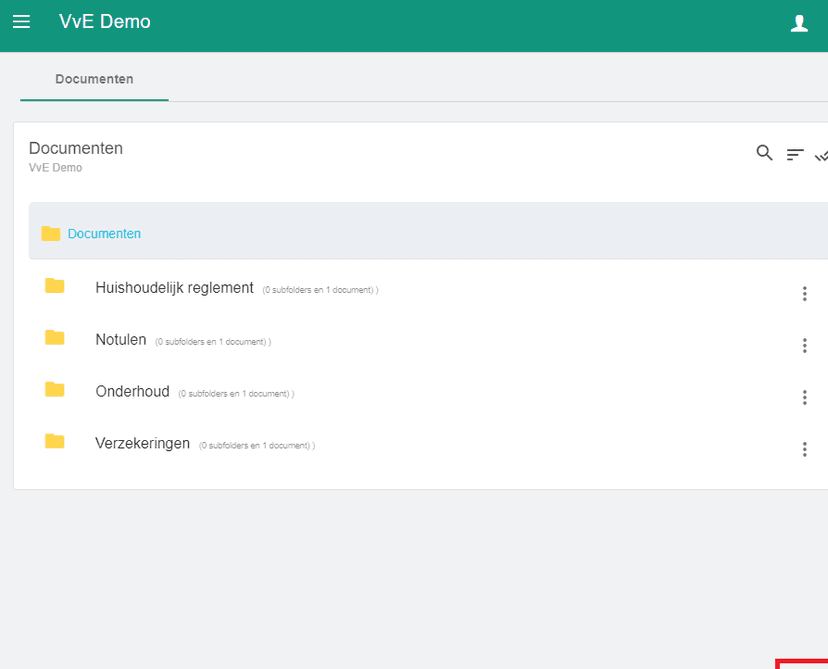Click the Notulen folder icon

point(54,339)
